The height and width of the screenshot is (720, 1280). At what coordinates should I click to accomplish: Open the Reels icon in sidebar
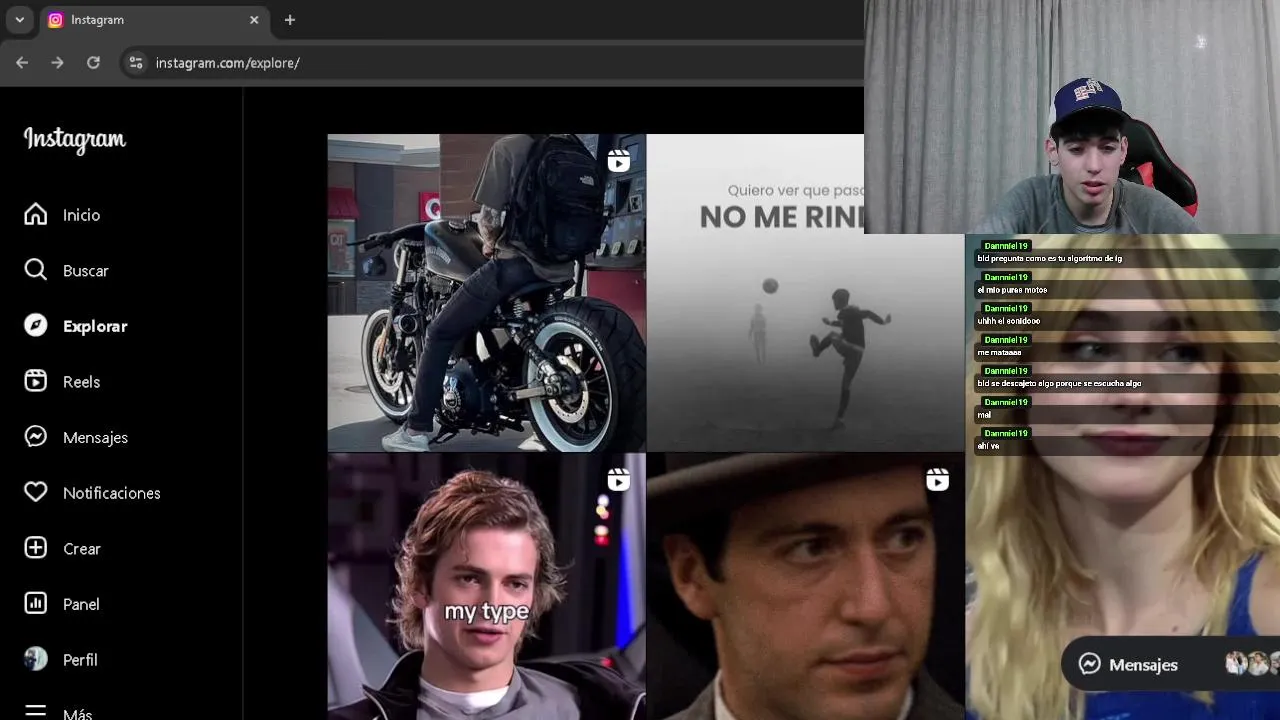[x=36, y=381]
